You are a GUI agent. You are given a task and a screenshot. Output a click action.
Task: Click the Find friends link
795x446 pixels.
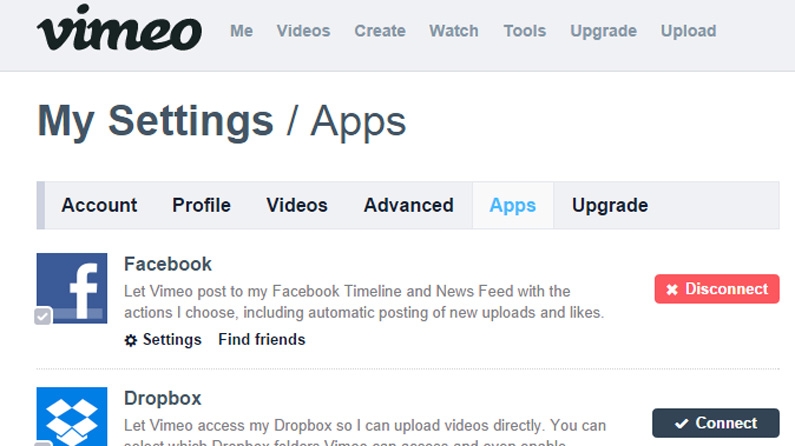(262, 340)
